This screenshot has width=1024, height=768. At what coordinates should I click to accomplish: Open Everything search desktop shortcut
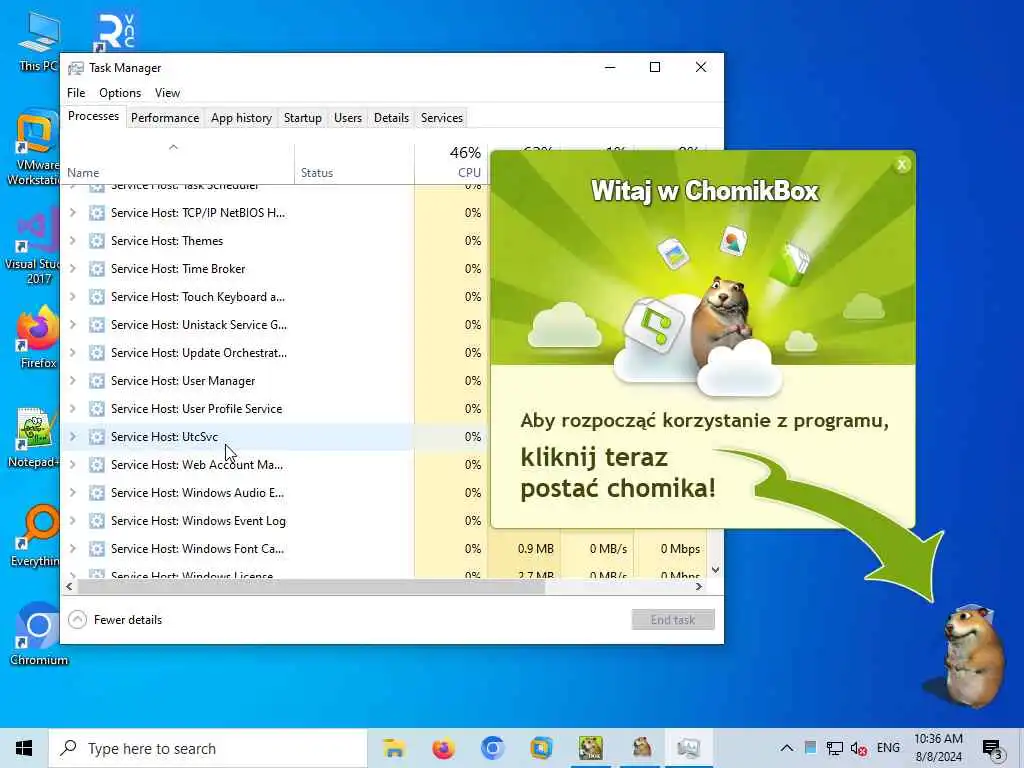tap(38, 537)
